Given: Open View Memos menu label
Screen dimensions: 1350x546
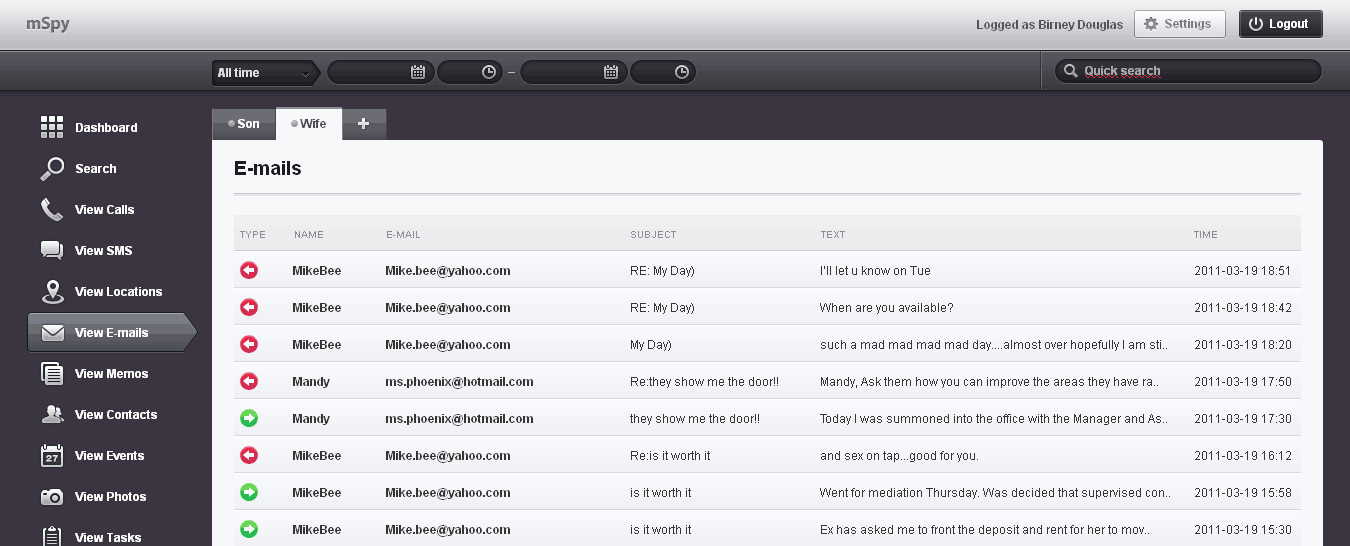Looking at the screenshot, I should click(111, 374).
